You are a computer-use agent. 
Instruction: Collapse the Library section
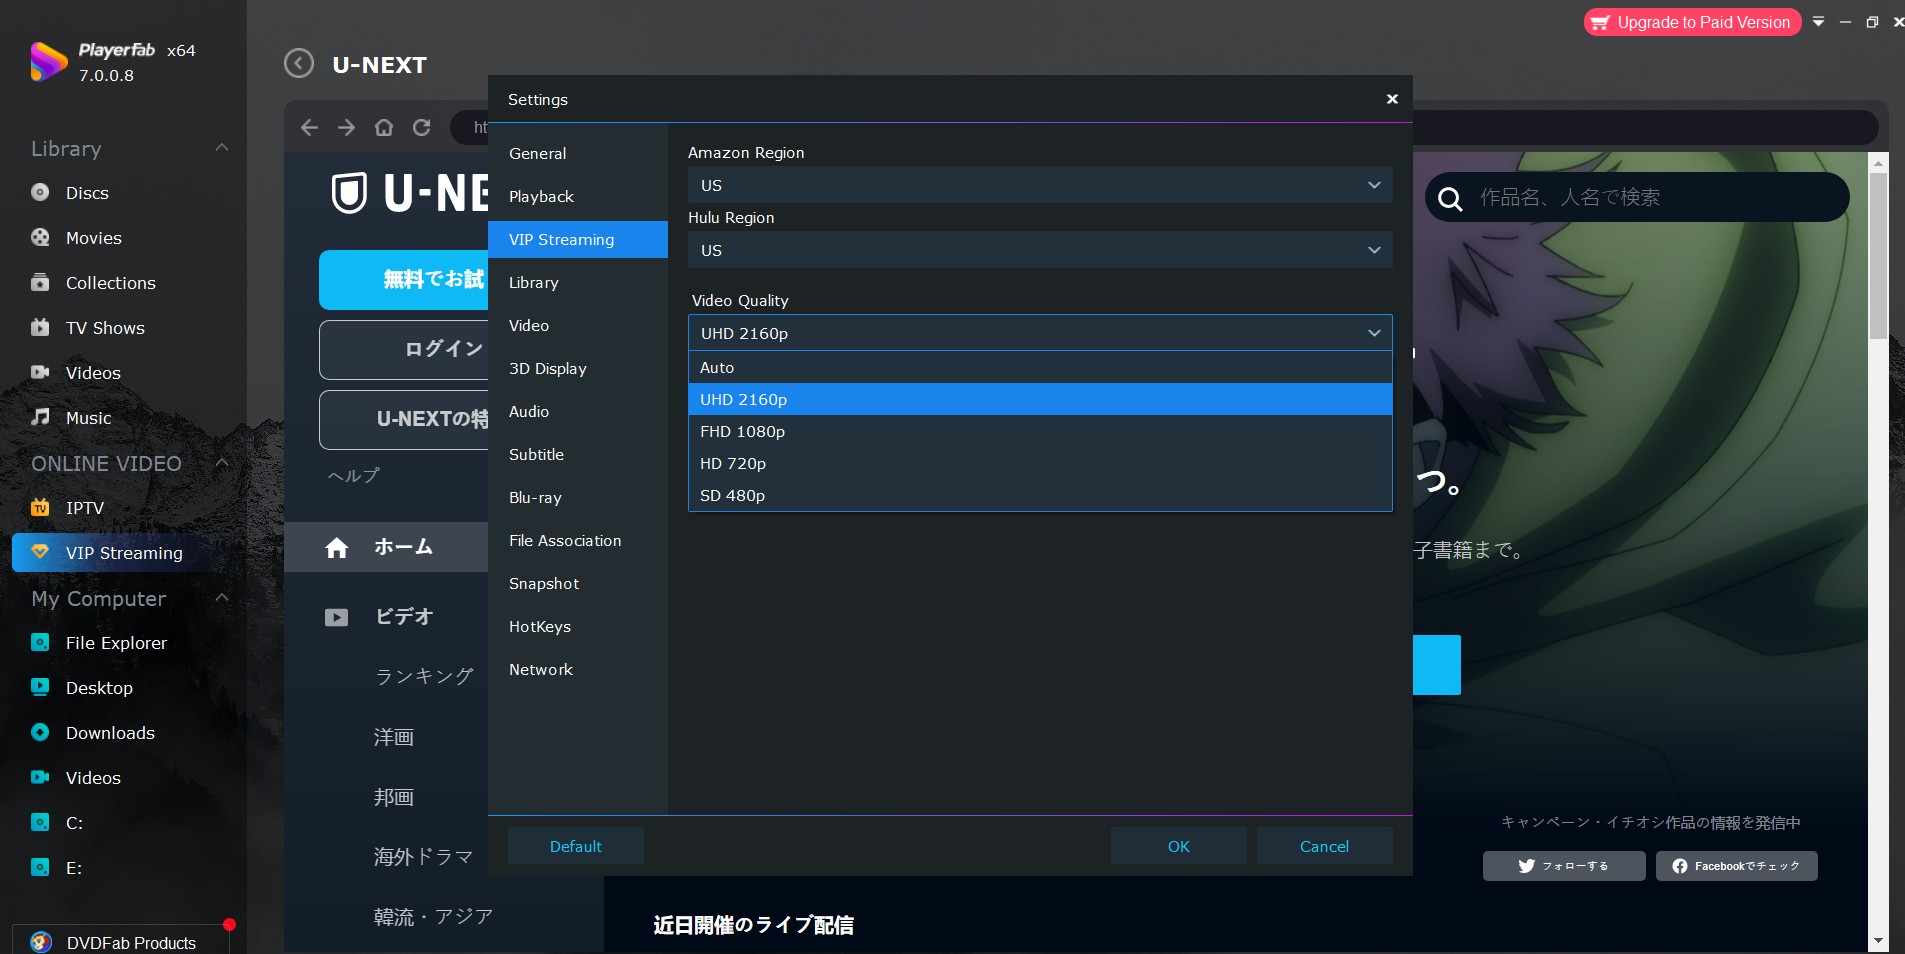pyautogui.click(x=222, y=148)
